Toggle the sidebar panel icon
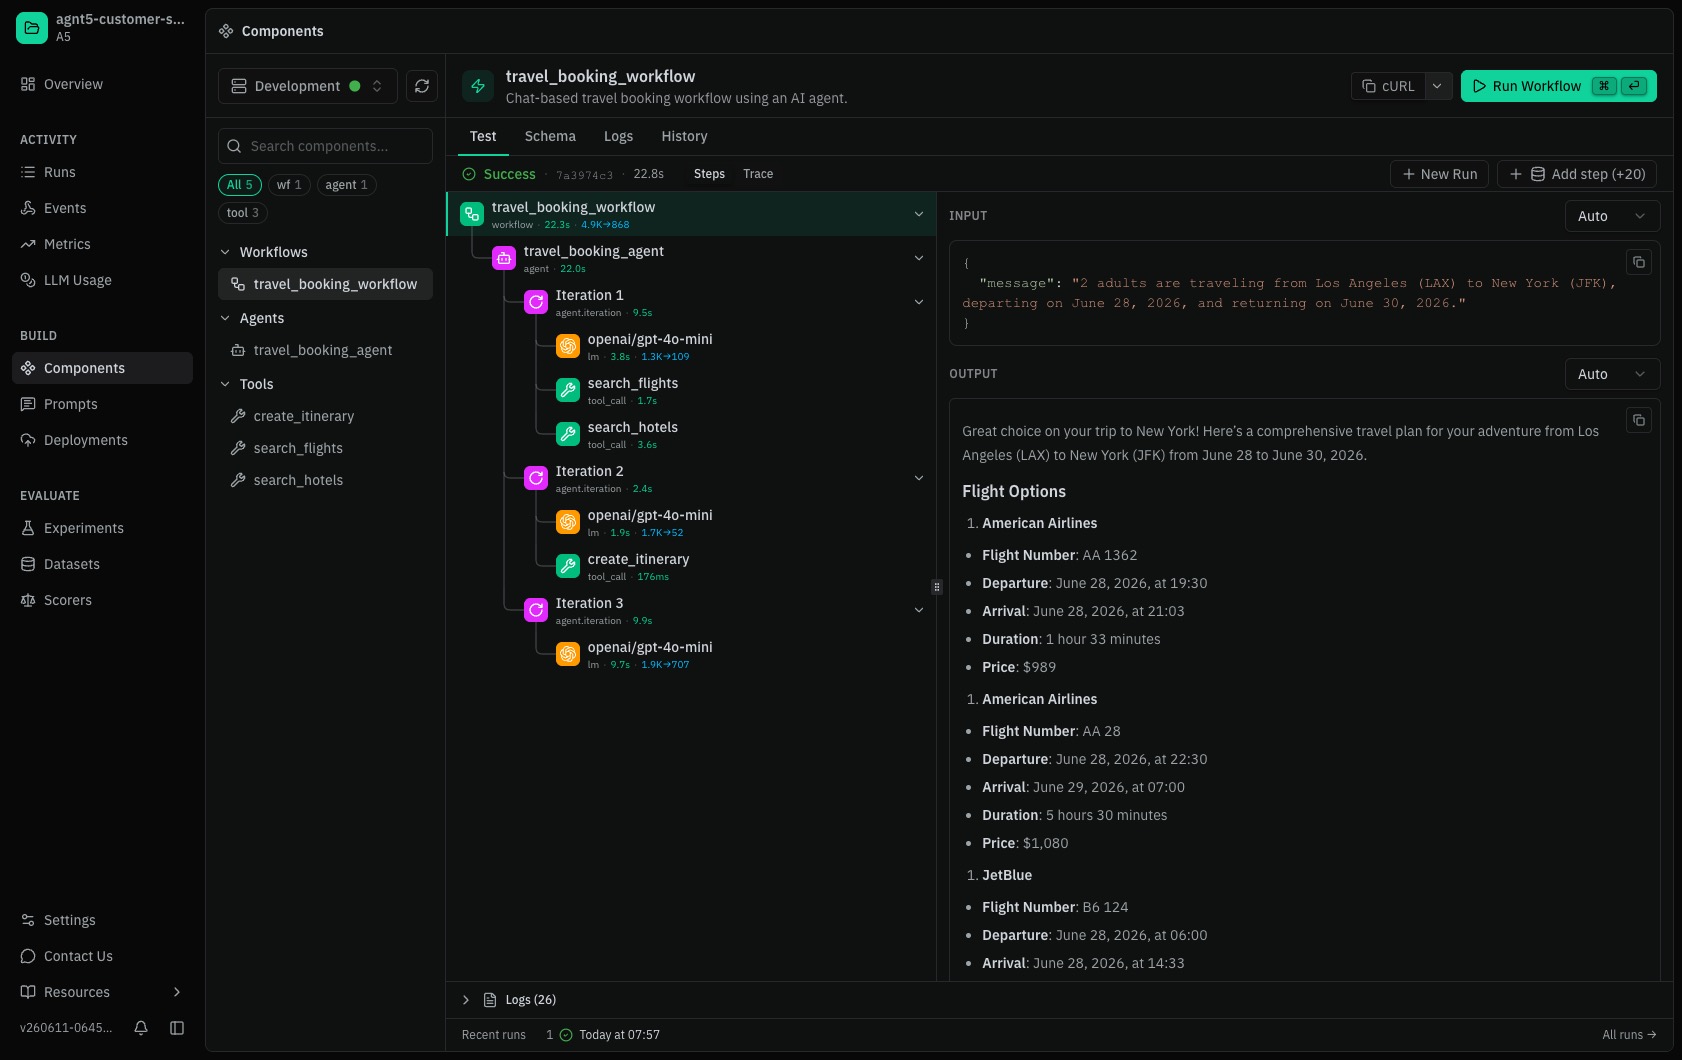This screenshot has height=1060, width=1682. 177,1028
